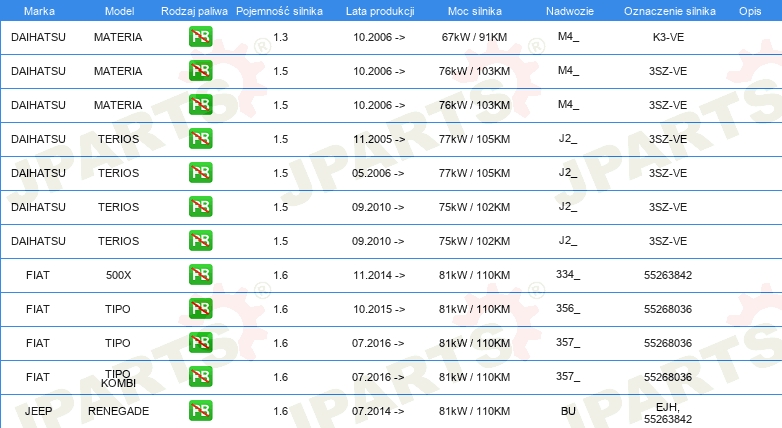Select M4_ body code in the K3-VE row
This screenshot has height=428, width=782.
click(x=569, y=36)
